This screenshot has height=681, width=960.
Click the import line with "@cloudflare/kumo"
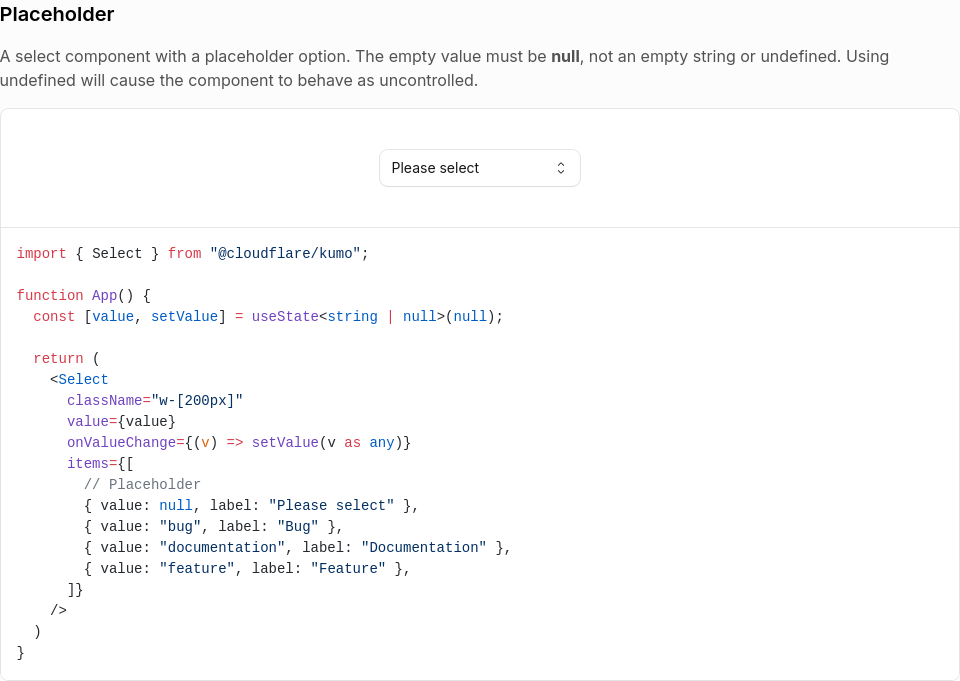coord(192,254)
